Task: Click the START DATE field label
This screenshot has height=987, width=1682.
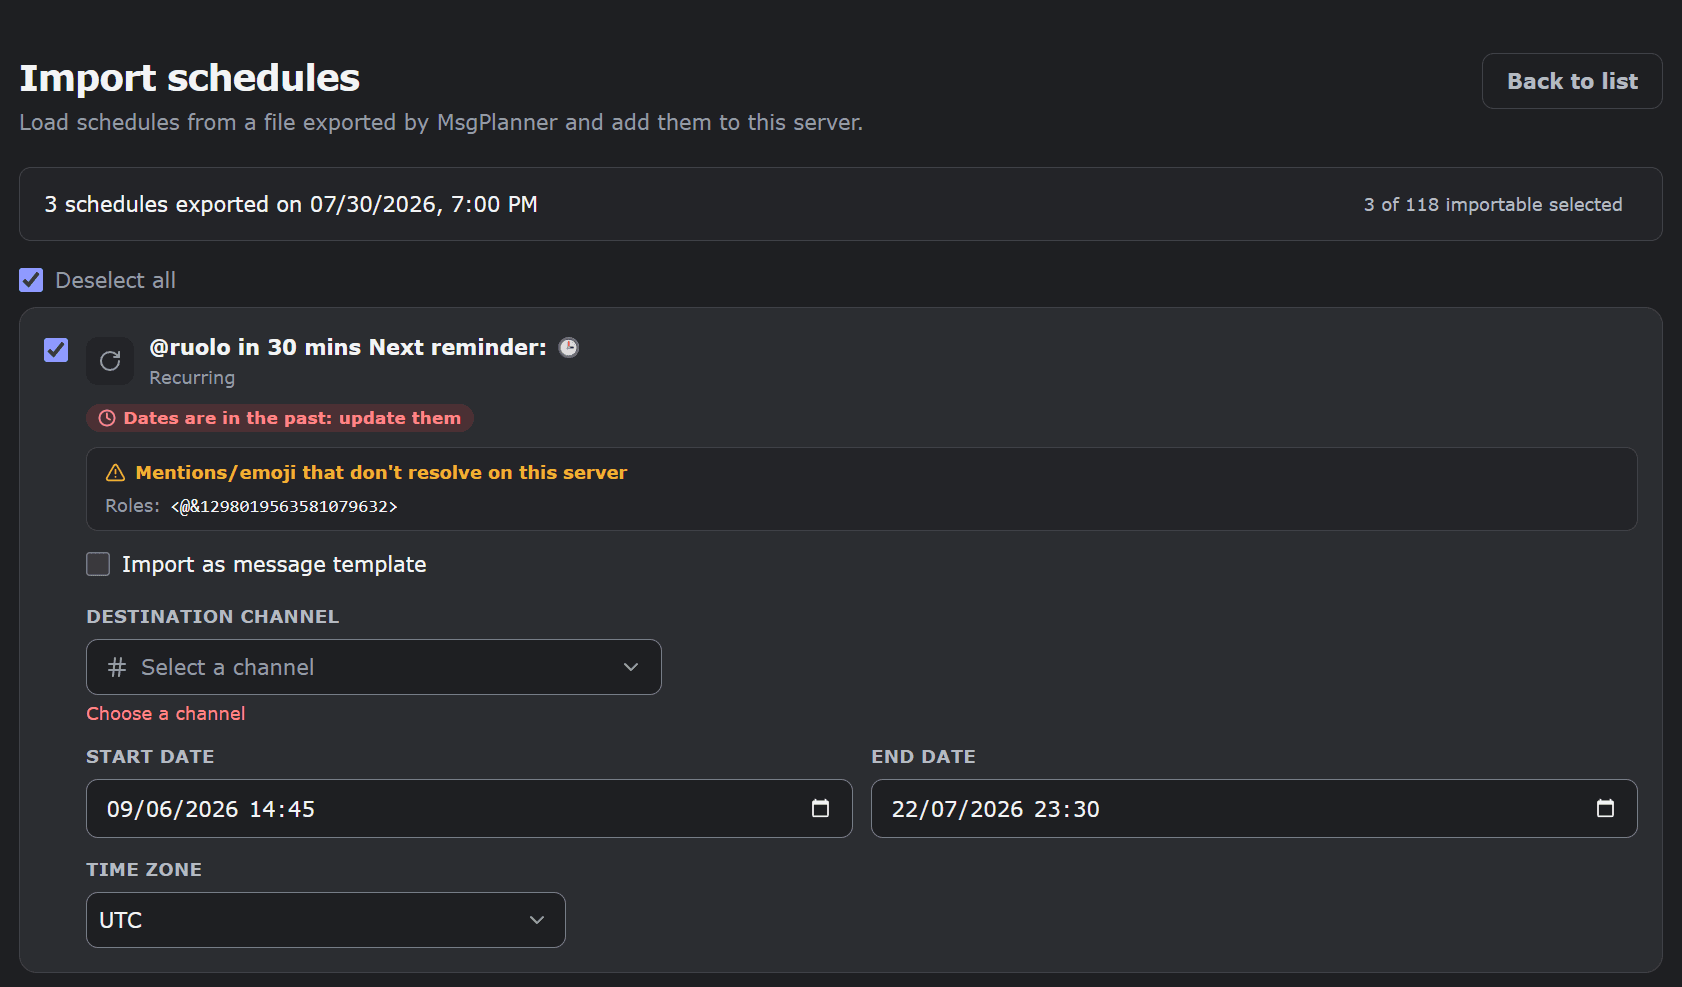Action: (x=150, y=757)
